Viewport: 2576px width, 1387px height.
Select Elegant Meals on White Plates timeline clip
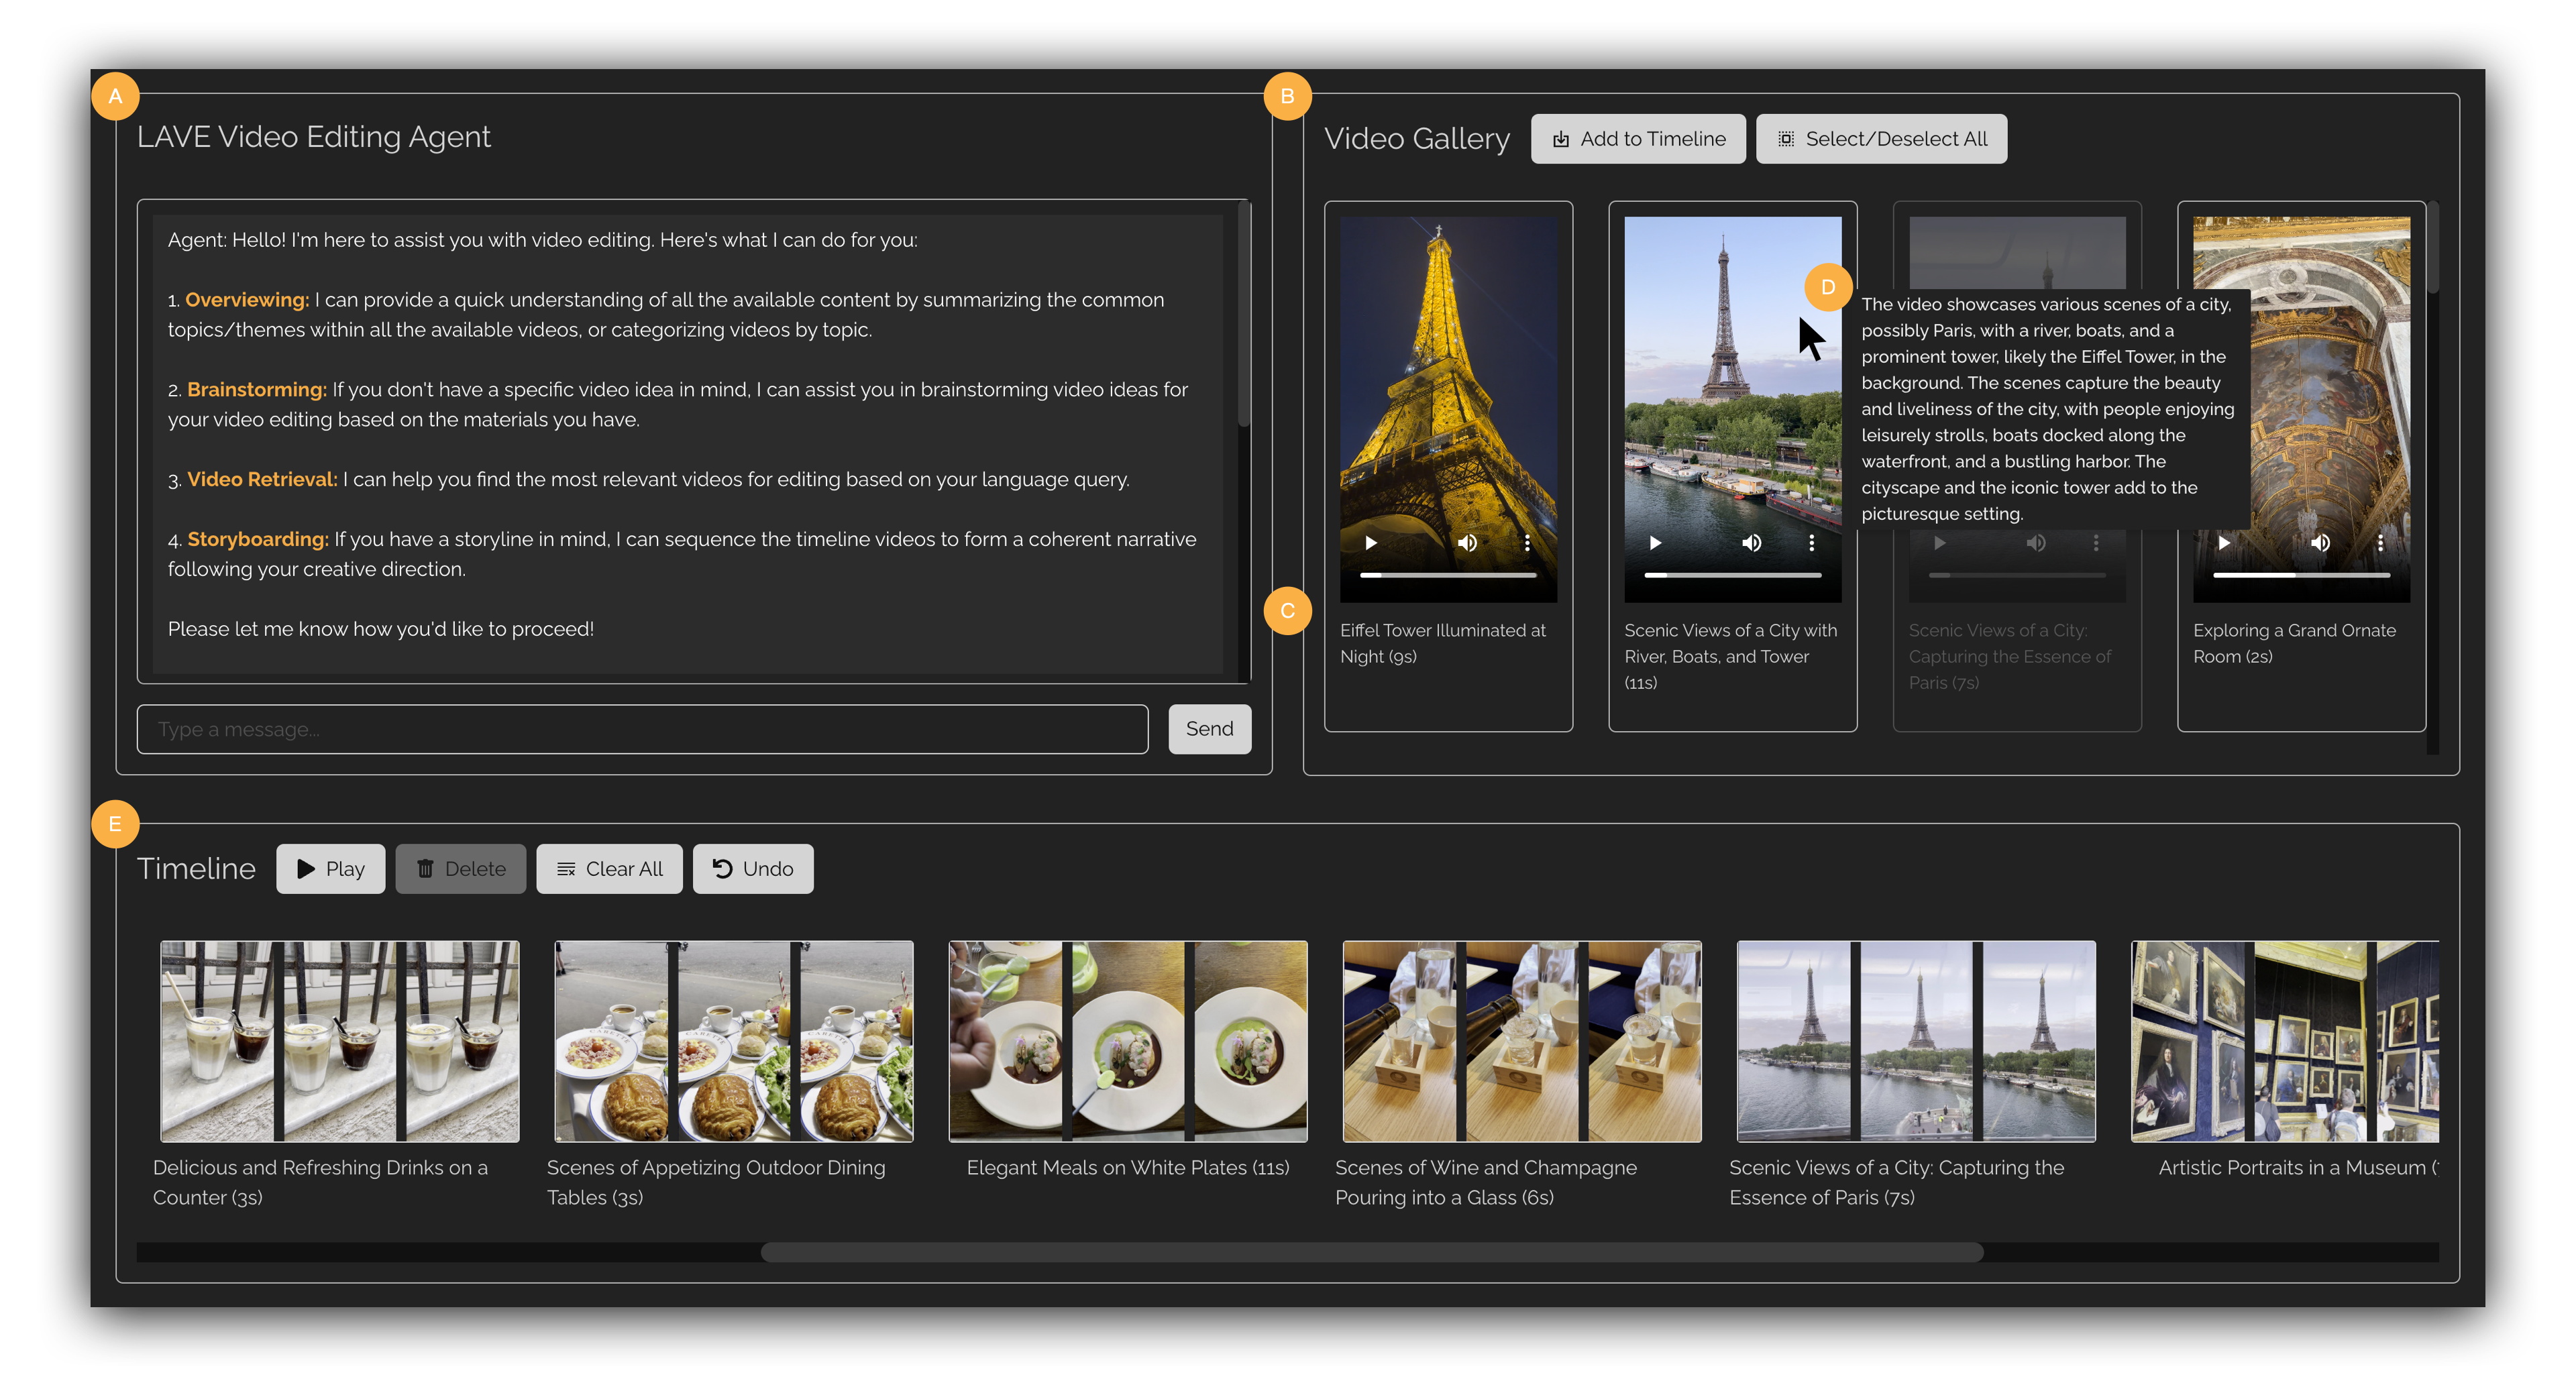point(1127,1041)
